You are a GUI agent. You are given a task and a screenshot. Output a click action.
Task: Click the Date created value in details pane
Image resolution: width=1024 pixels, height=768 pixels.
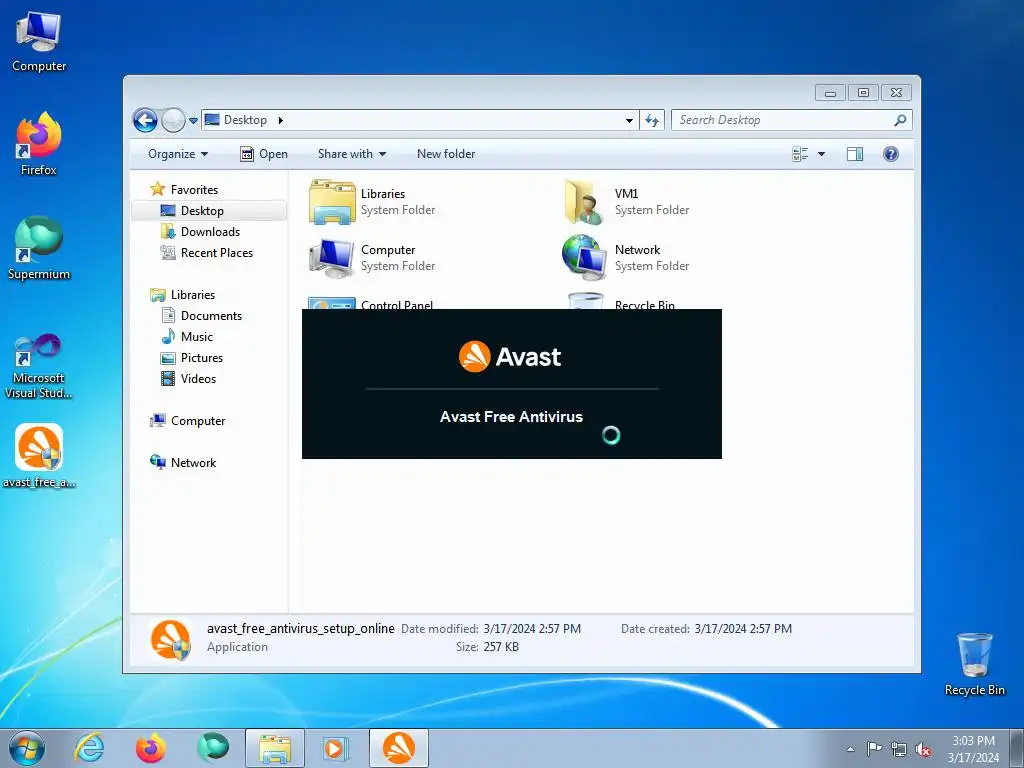pyautogui.click(x=743, y=628)
